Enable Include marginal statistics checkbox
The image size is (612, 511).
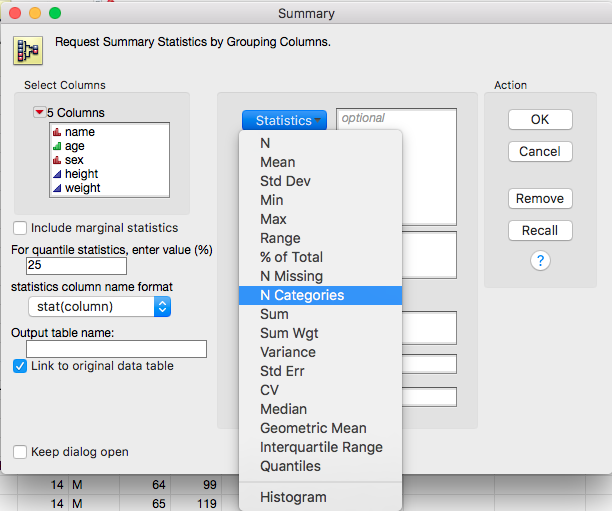coord(20,228)
